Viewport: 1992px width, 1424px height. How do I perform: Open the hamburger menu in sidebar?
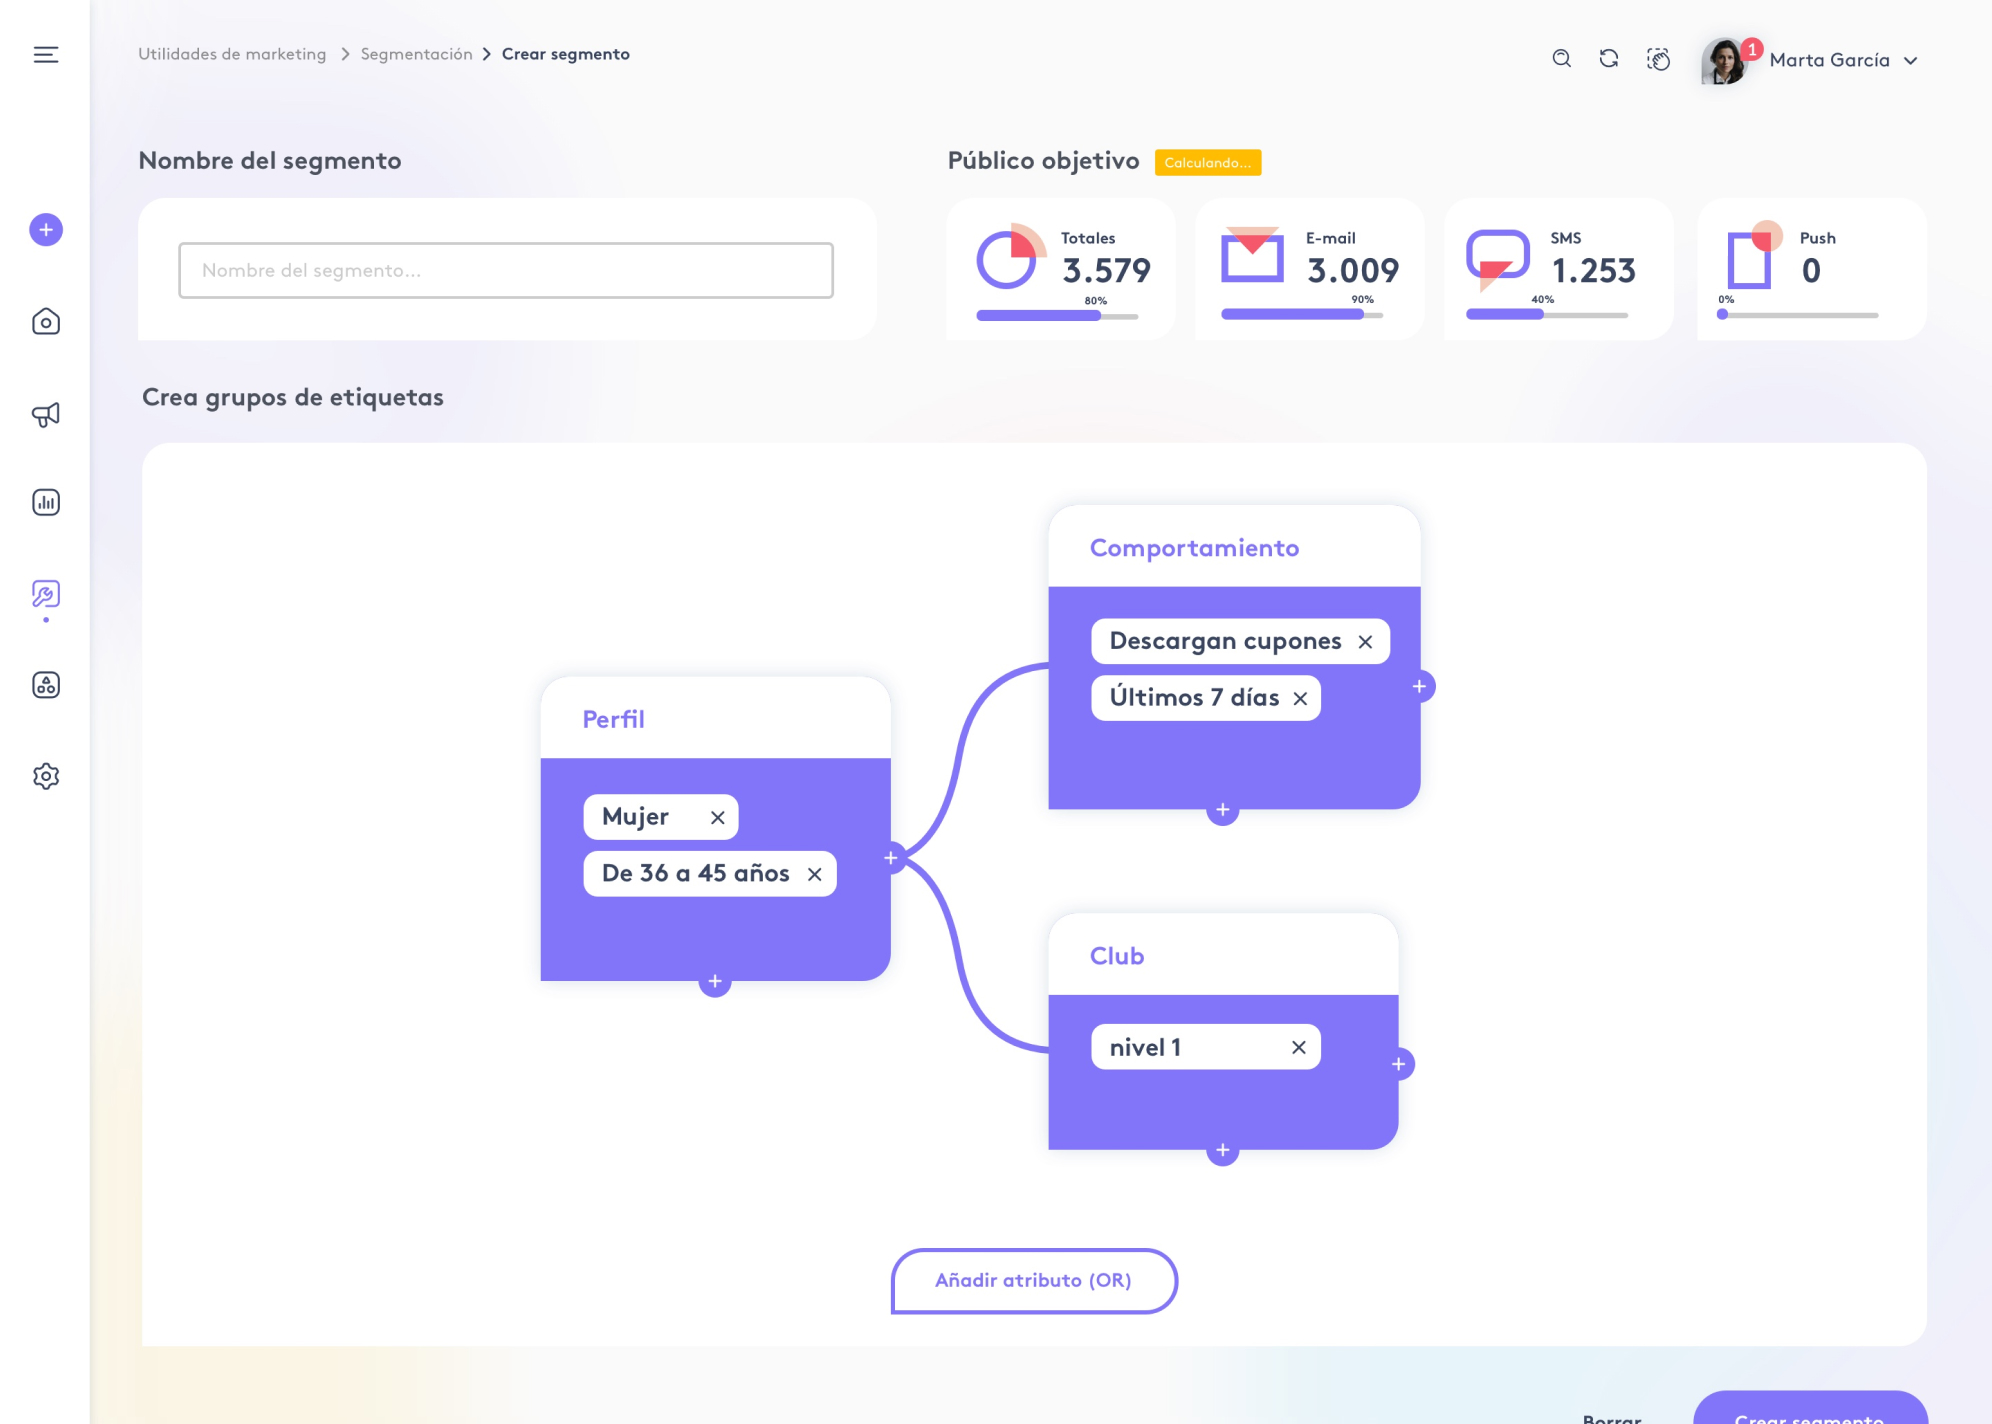click(46, 55)
